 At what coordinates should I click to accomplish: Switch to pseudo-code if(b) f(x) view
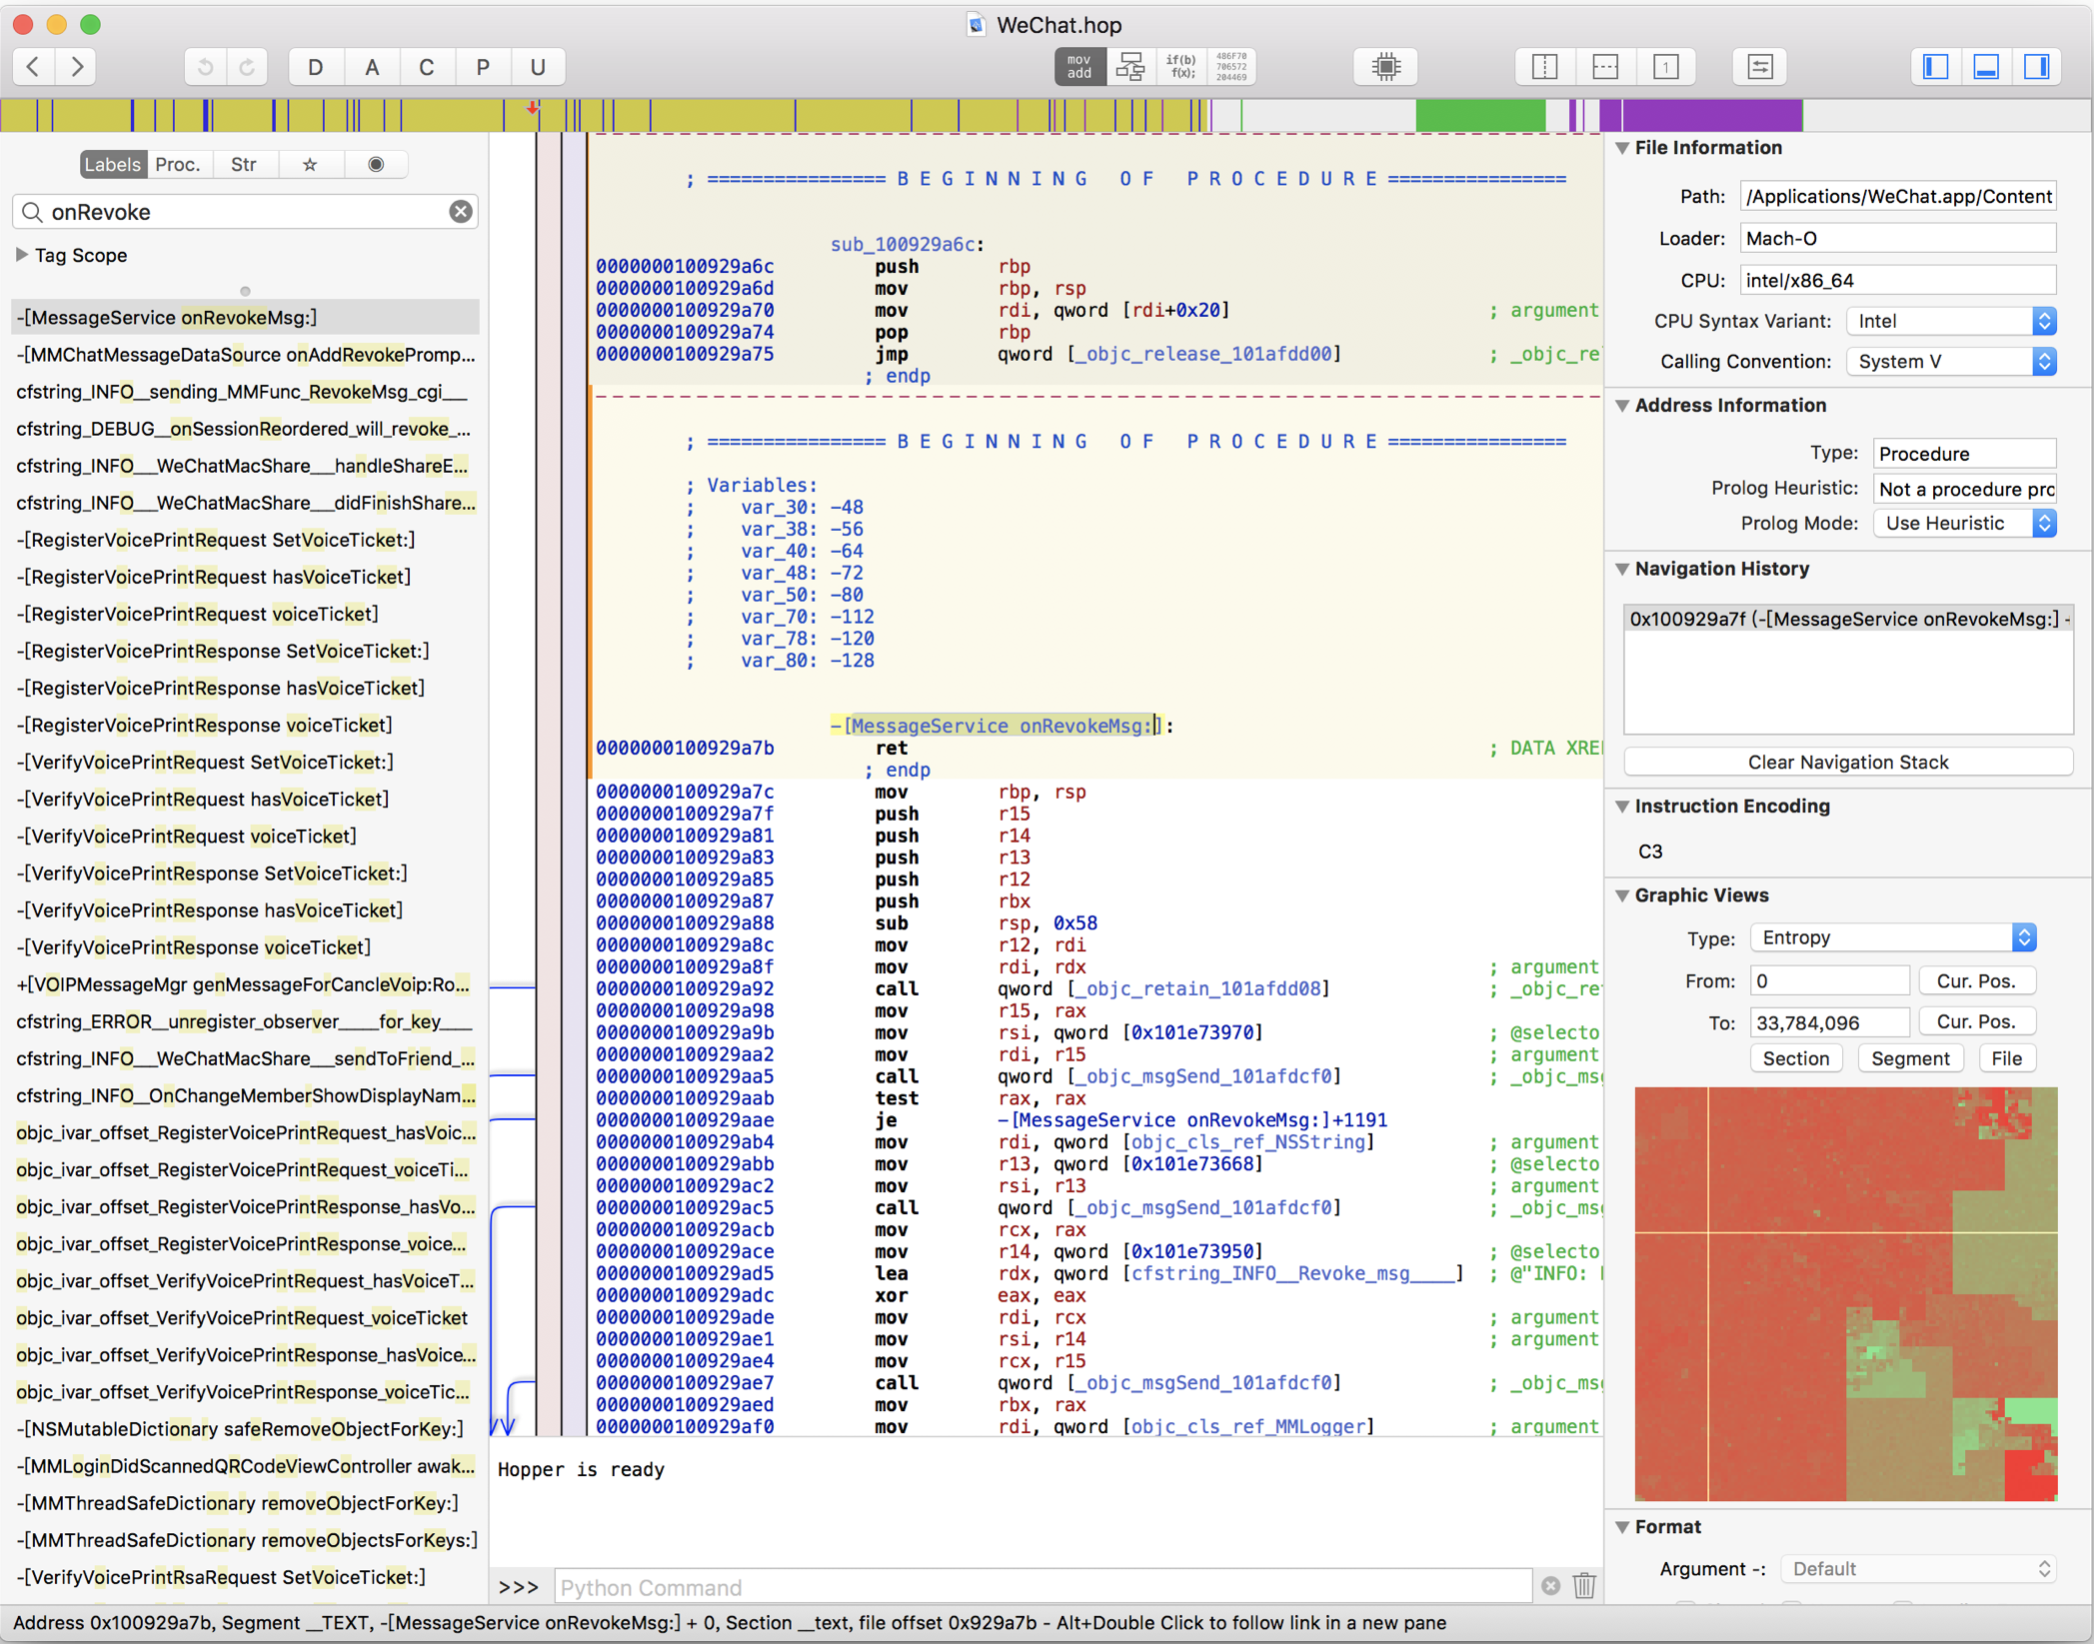pyautogui.click(x=1181, y=67)
